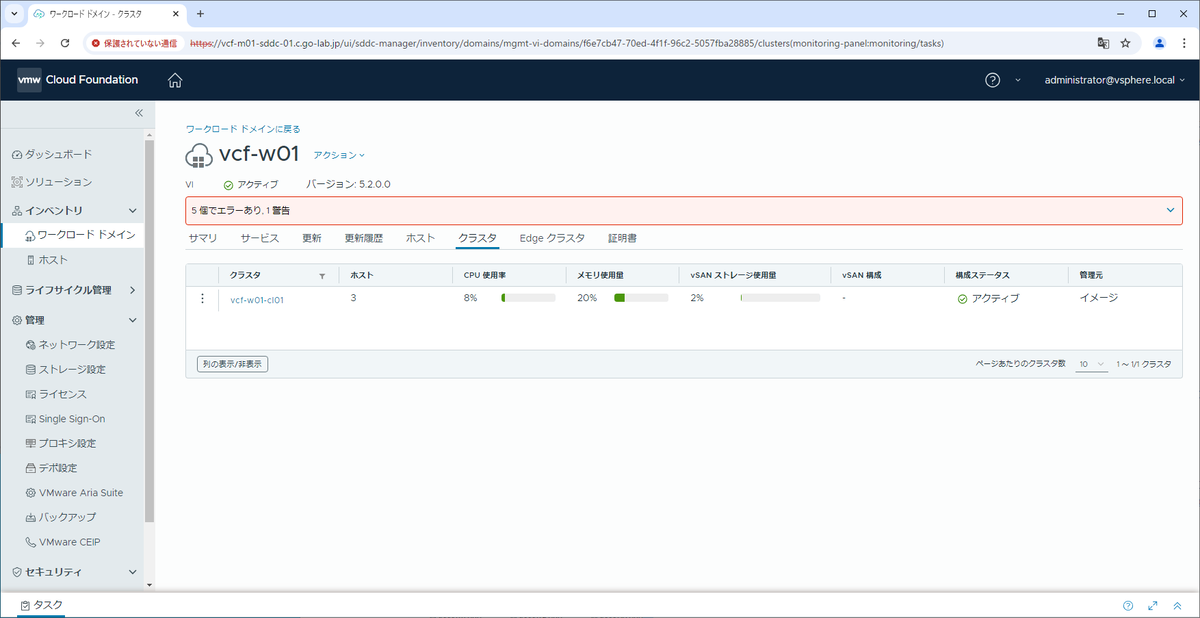This screenshot has width=1200, height=618.
Task: Open the tab search dropdown in Chrome
Action: click(x=13, y=14)
